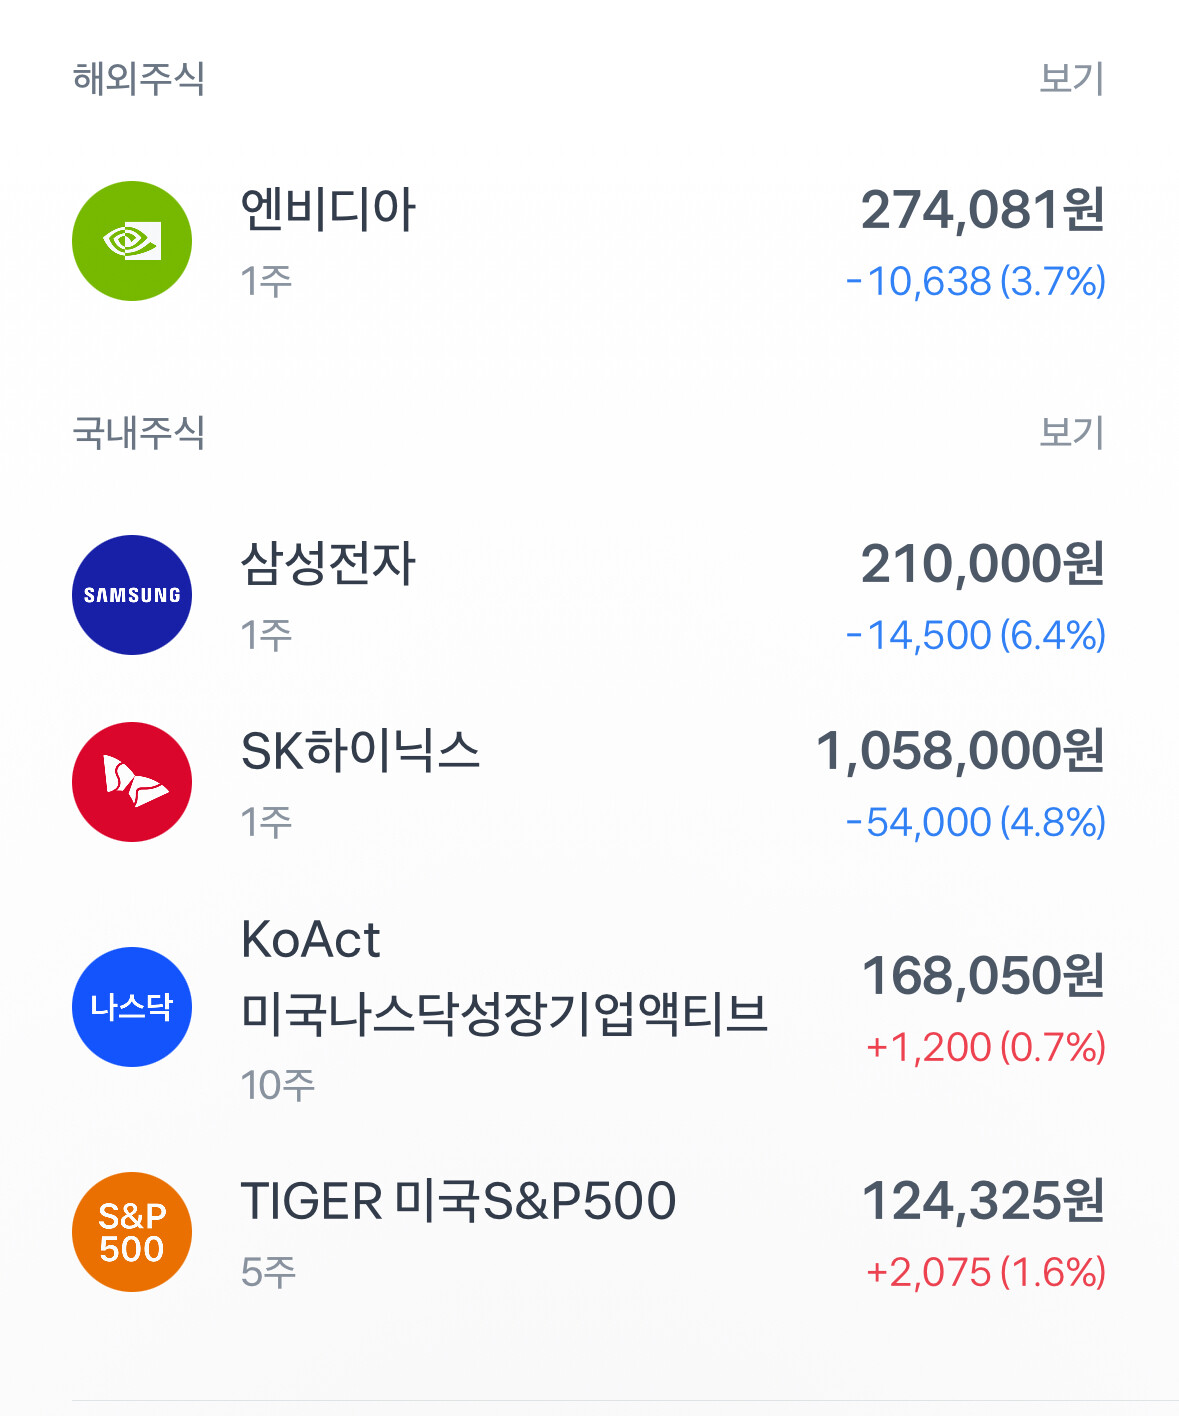
Task: Open 보기 link next to 국내주식
Action: pyautogui.click(x=1071, y=432)
